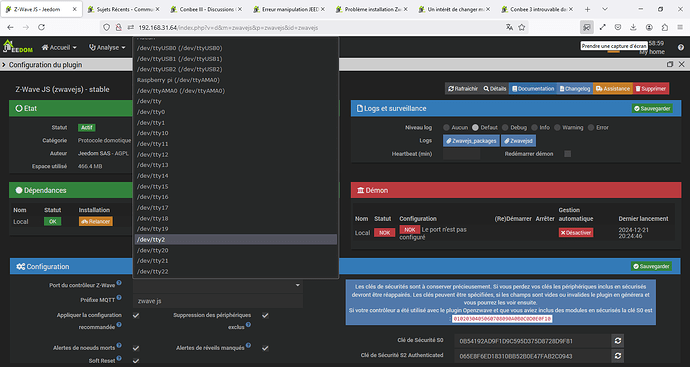Open a new browser tab

click(587, 9)
